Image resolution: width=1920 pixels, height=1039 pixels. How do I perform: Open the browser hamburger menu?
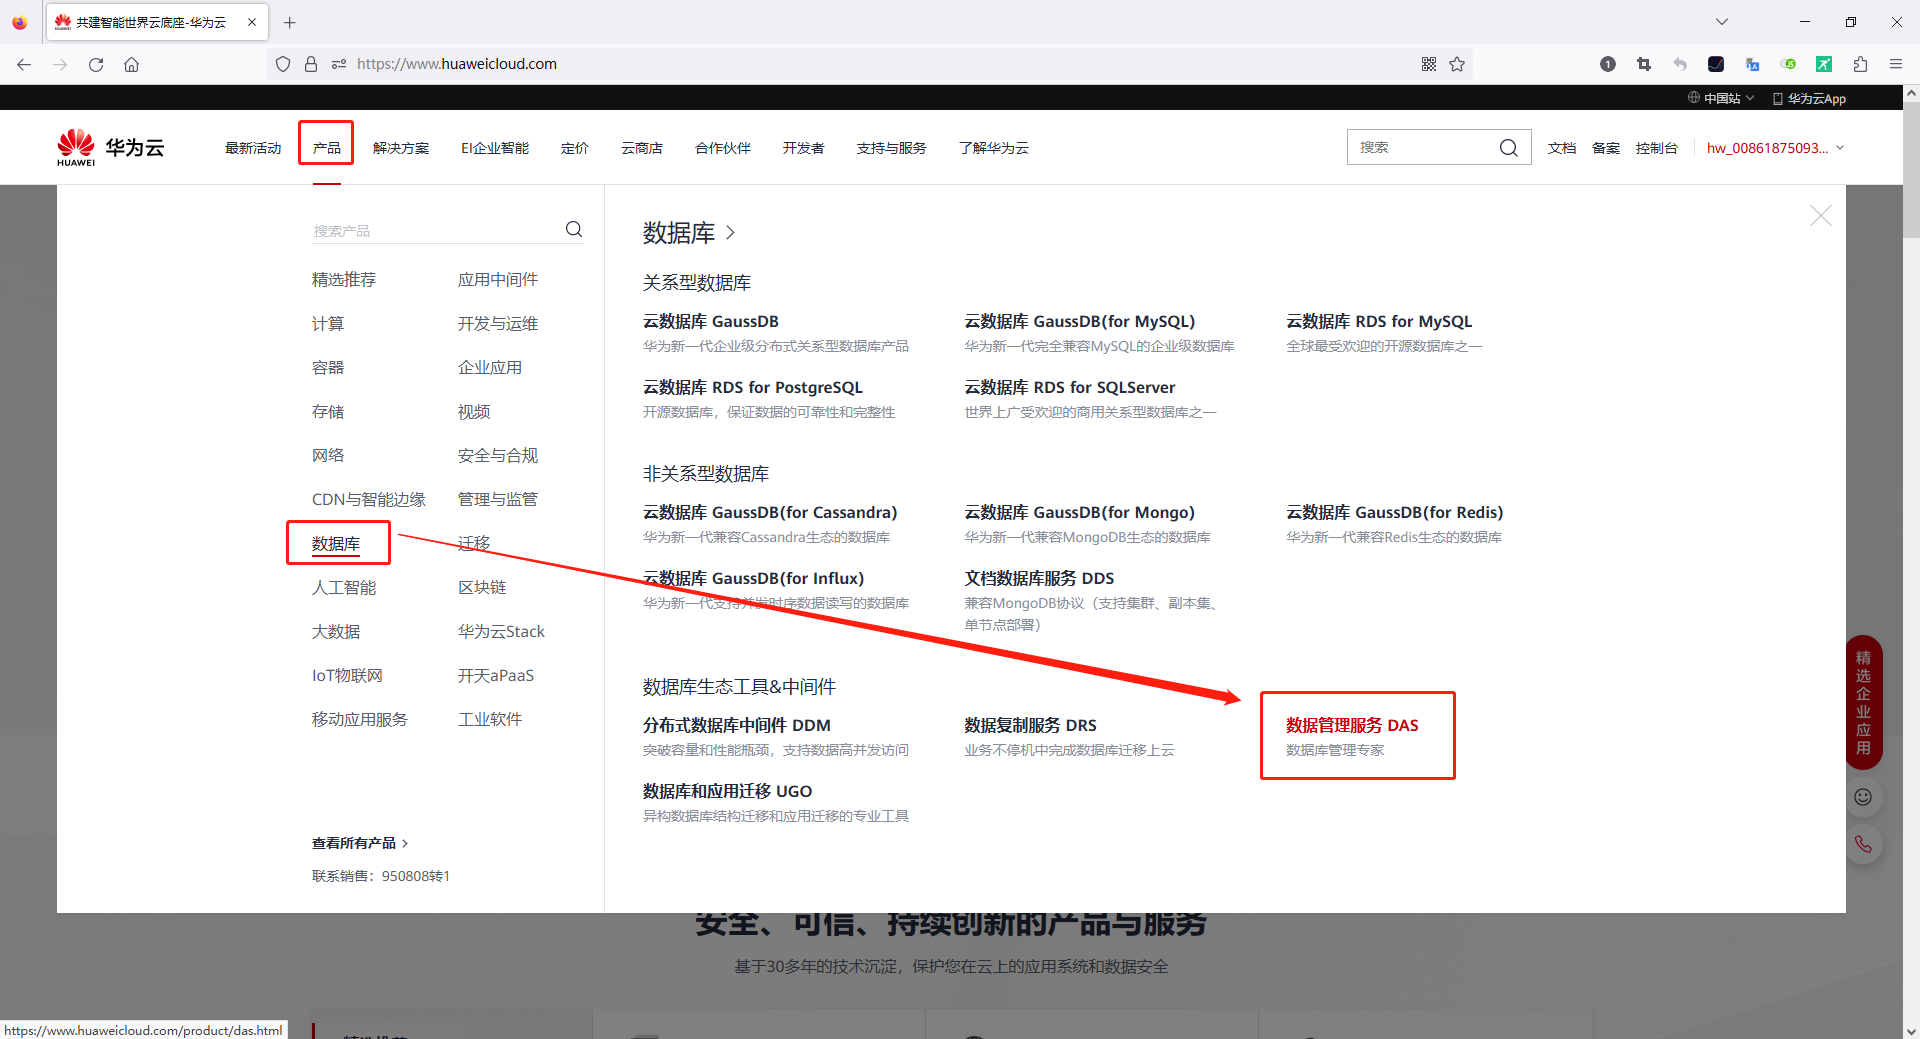1896,63
